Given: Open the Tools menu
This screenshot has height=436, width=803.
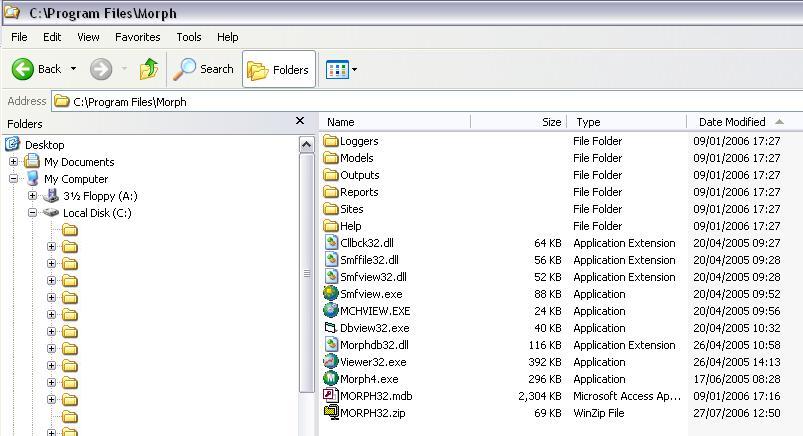Looking at the screenshot, I should click(189, 37).
